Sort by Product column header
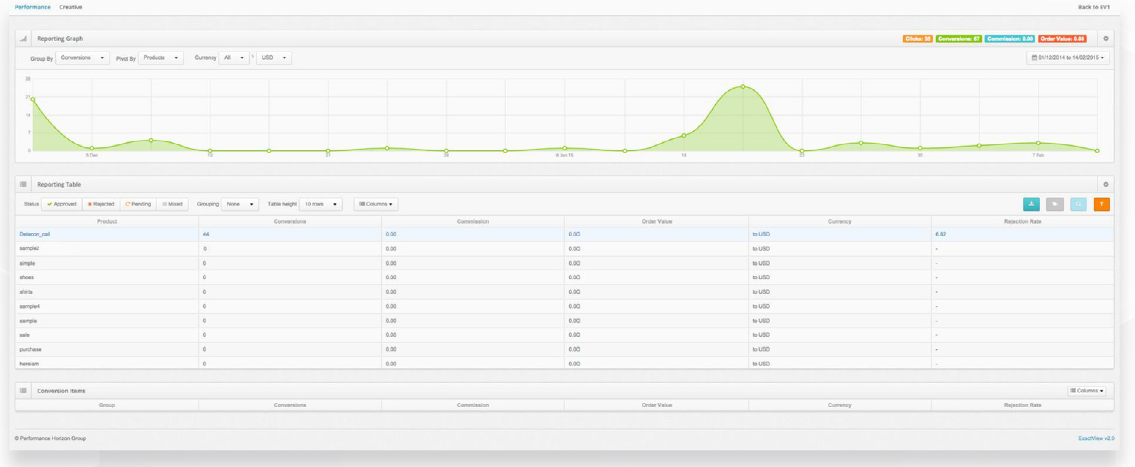Image resolution: width=1135 pixels, height=467 pixels. [x=107, y=221]
